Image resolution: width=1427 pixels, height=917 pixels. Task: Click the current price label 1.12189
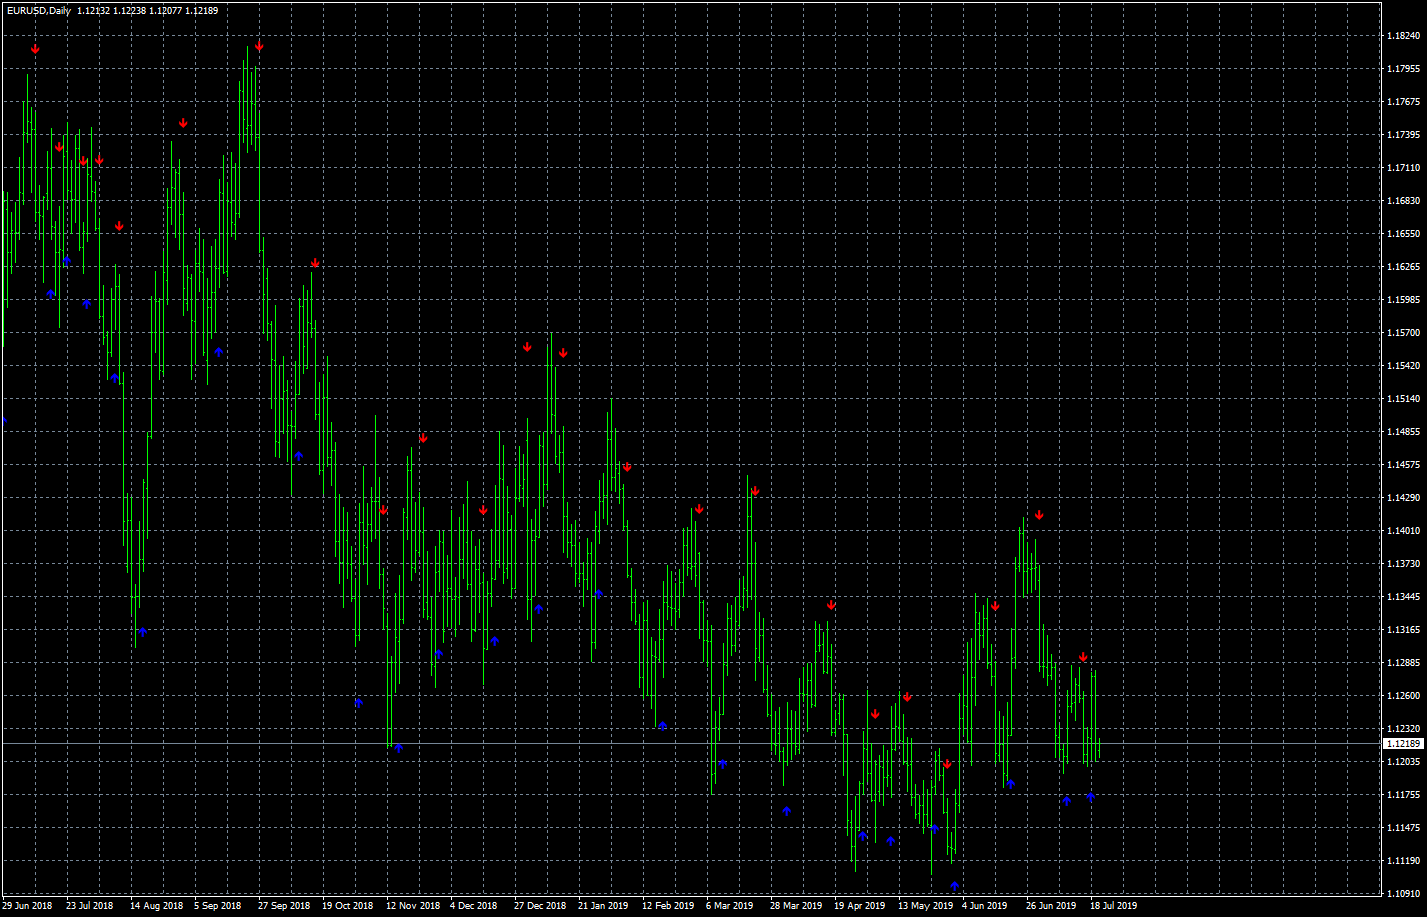(x=1403, y=744)
